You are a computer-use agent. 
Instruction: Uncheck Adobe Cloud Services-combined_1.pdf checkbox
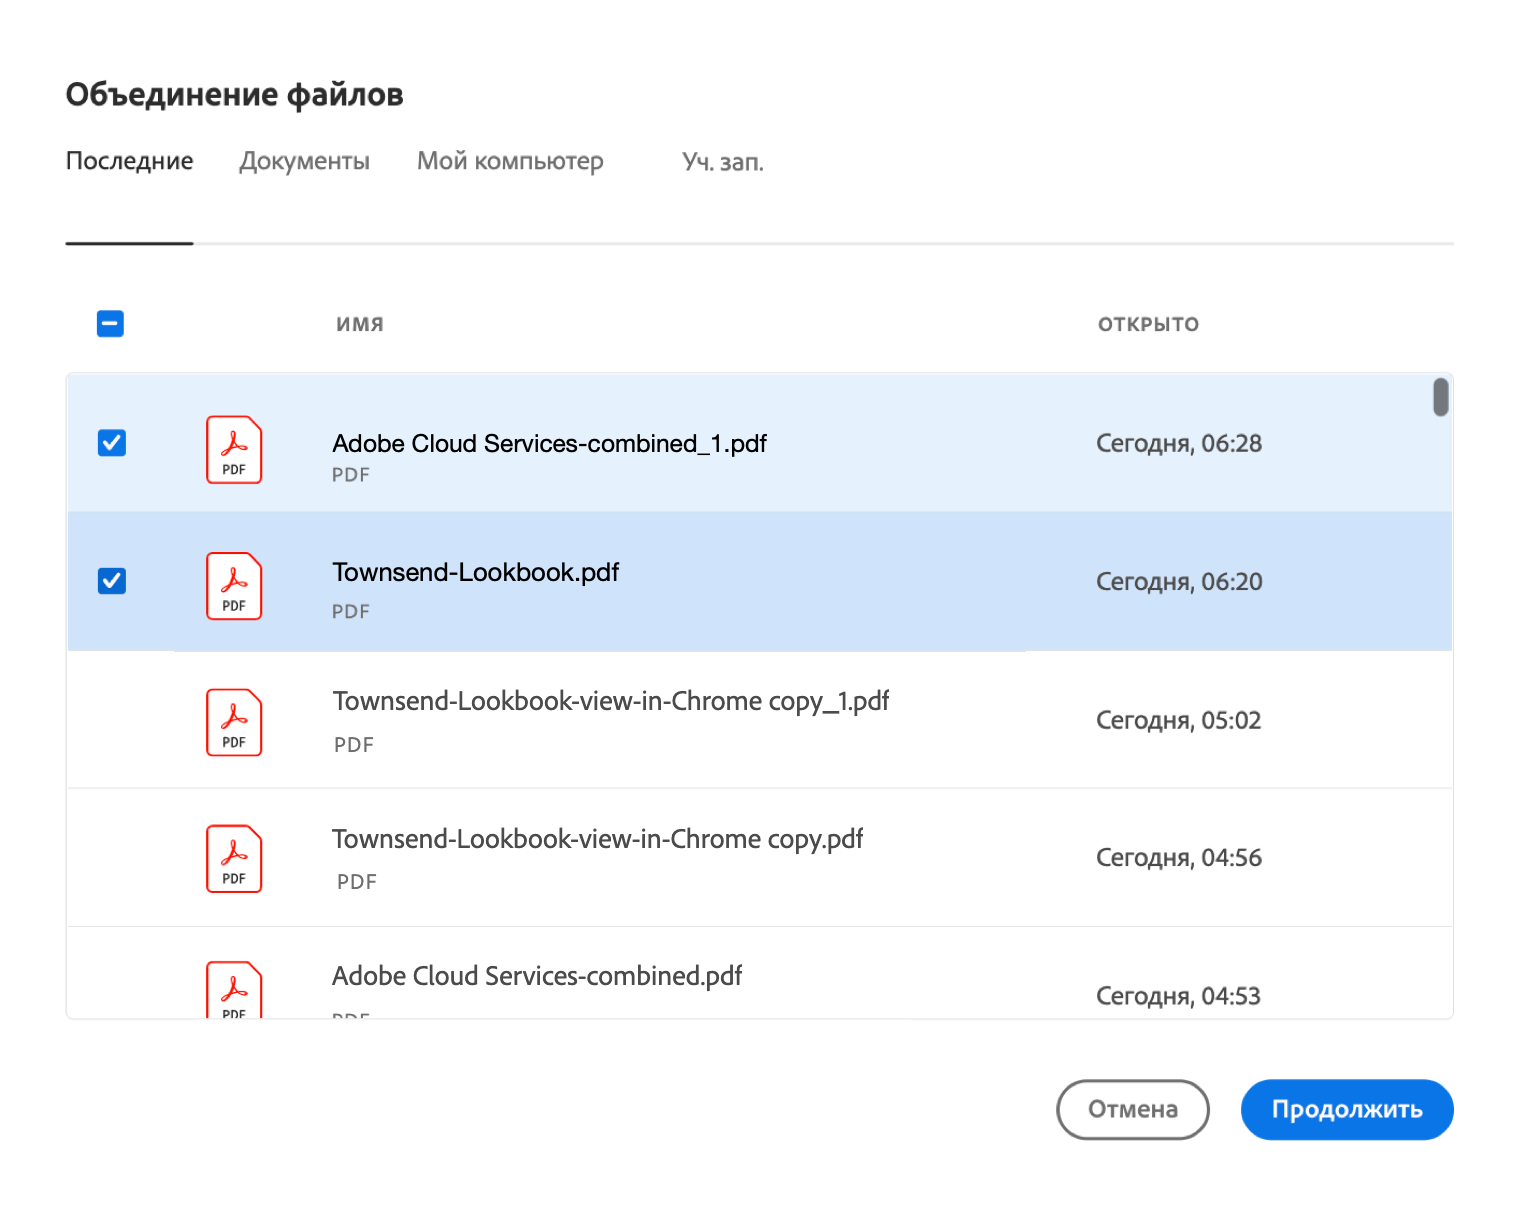pos(112,443)
